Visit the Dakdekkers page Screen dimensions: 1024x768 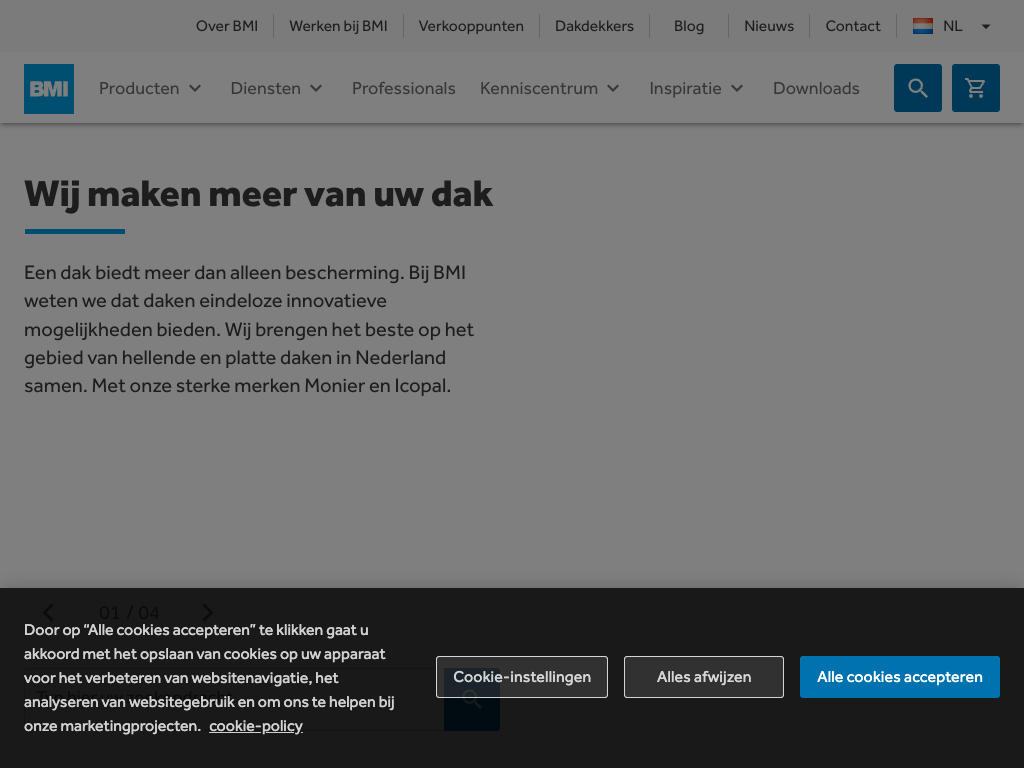coord(594,26)
